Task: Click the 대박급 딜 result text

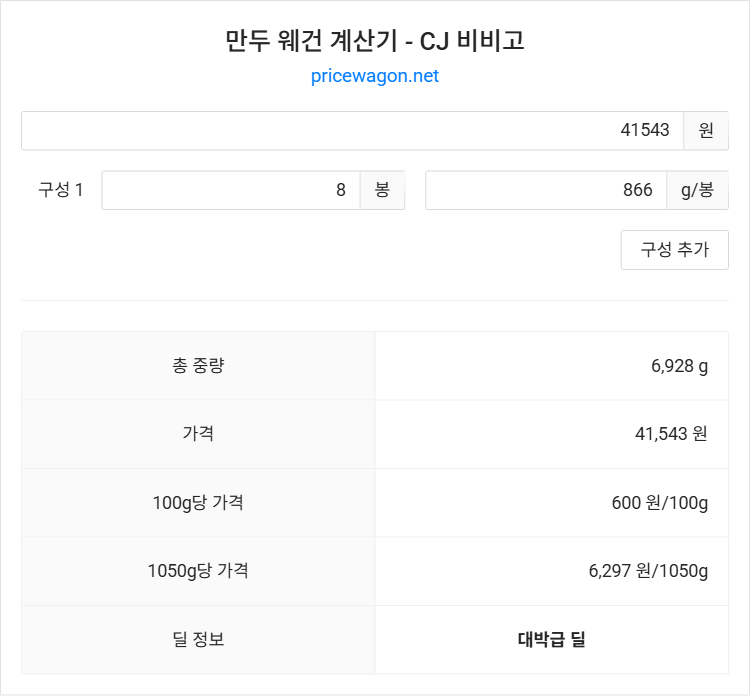Action: [x=551, y=639]
